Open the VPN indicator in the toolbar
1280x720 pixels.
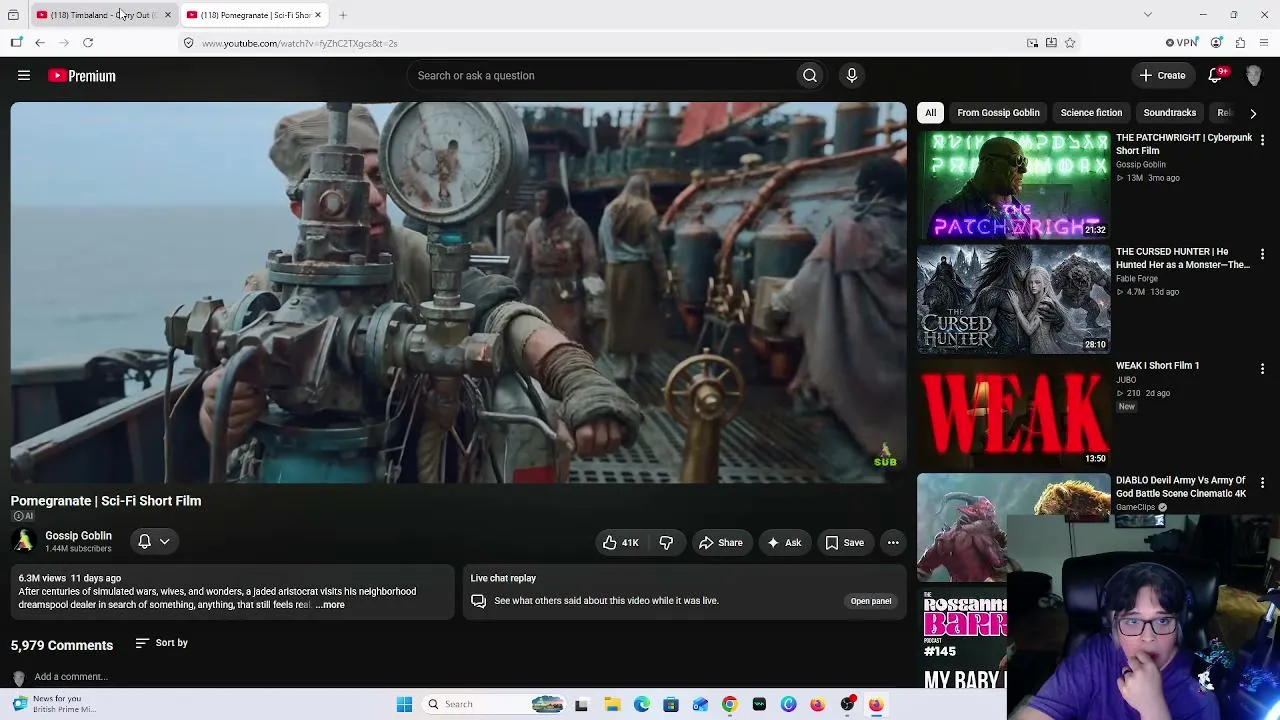1182,43
